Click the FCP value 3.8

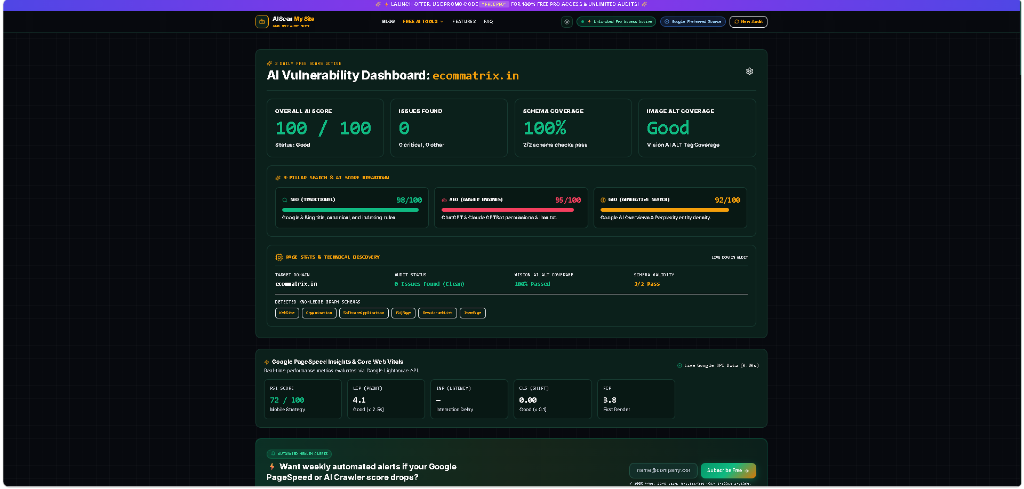click(x=609, y=400)
